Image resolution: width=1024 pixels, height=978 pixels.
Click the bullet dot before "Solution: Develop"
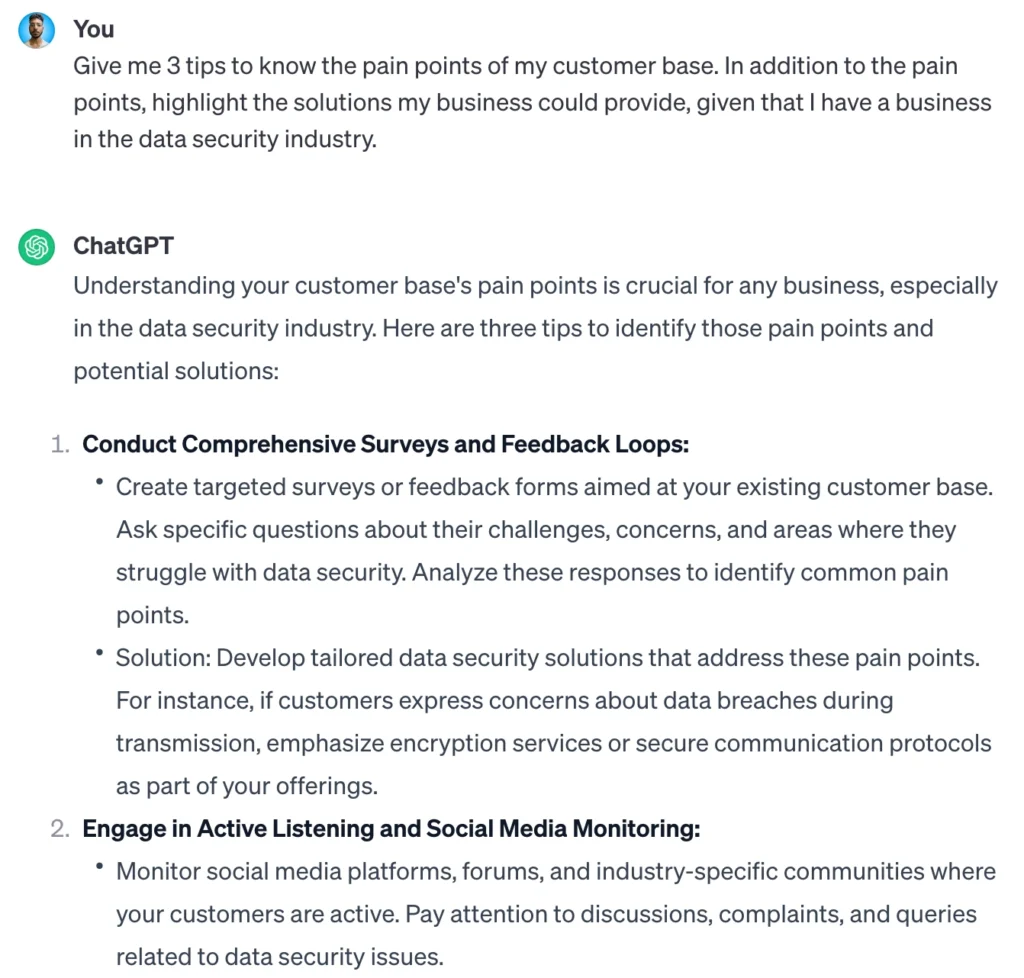tap(100, 655)
